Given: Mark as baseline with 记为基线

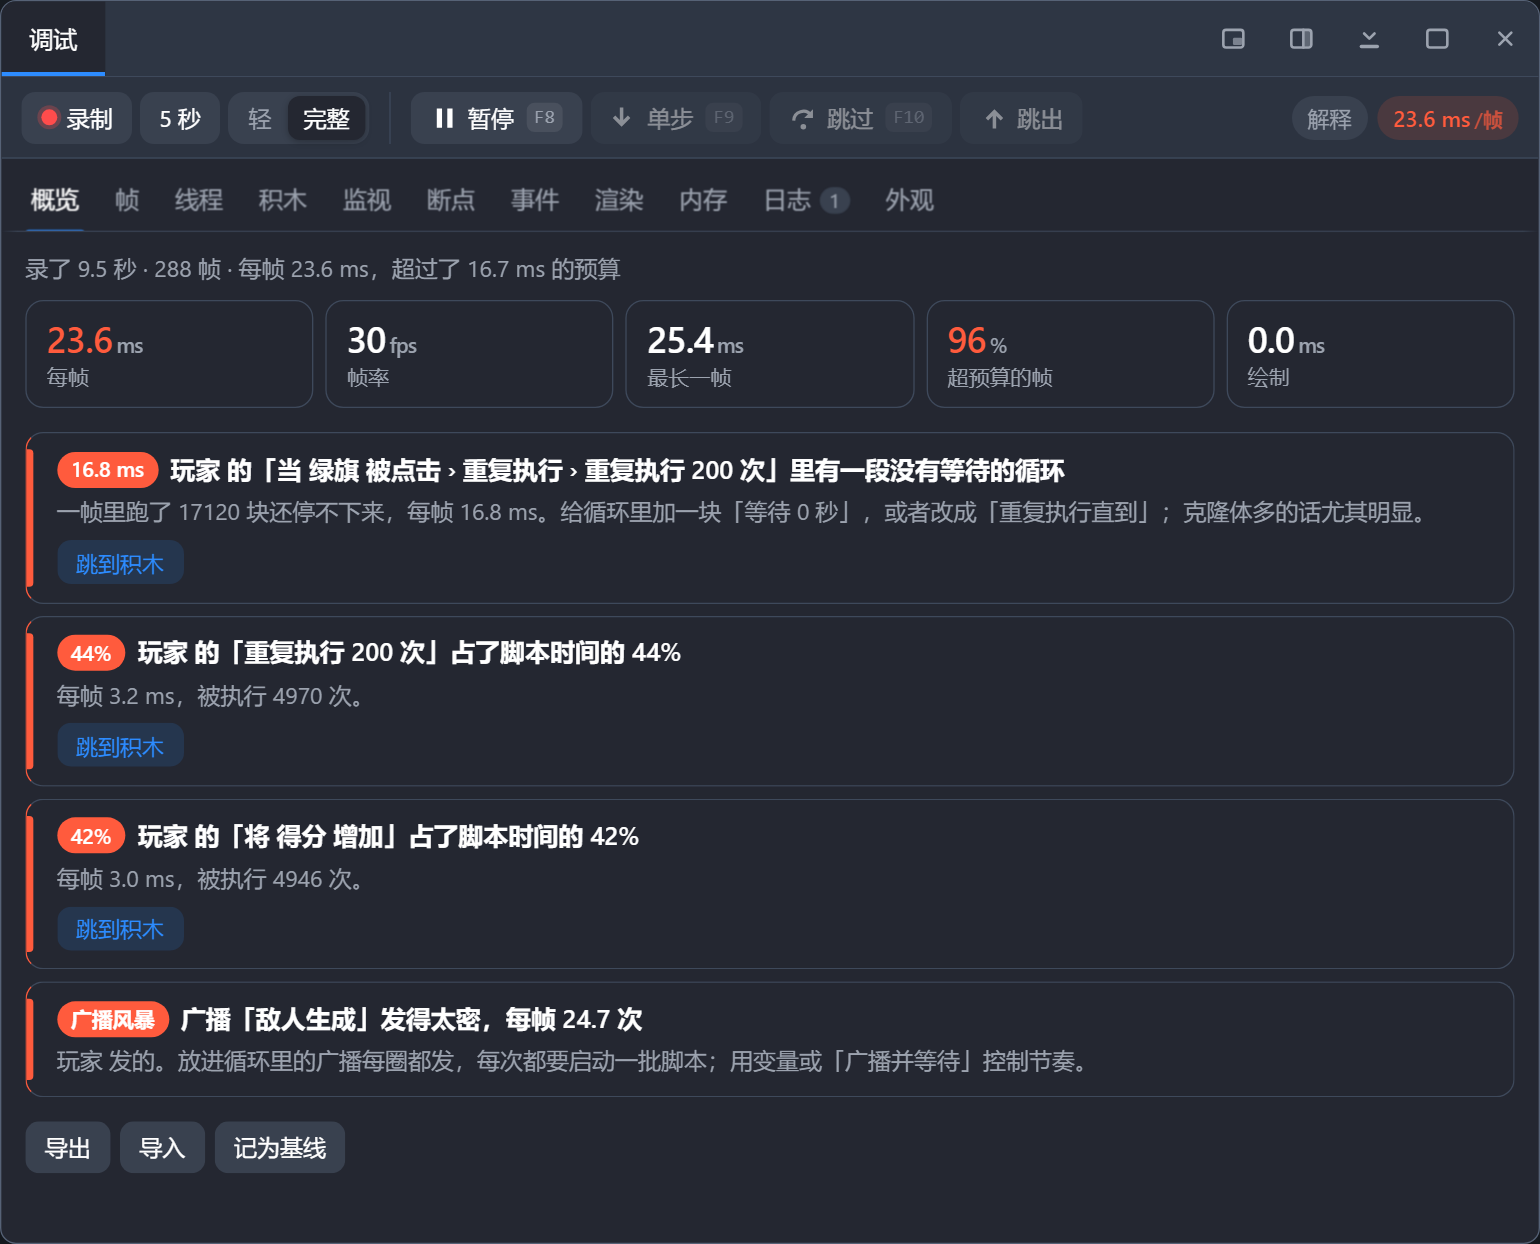Looking at the screenshot, I should (x=280, y=1147).
